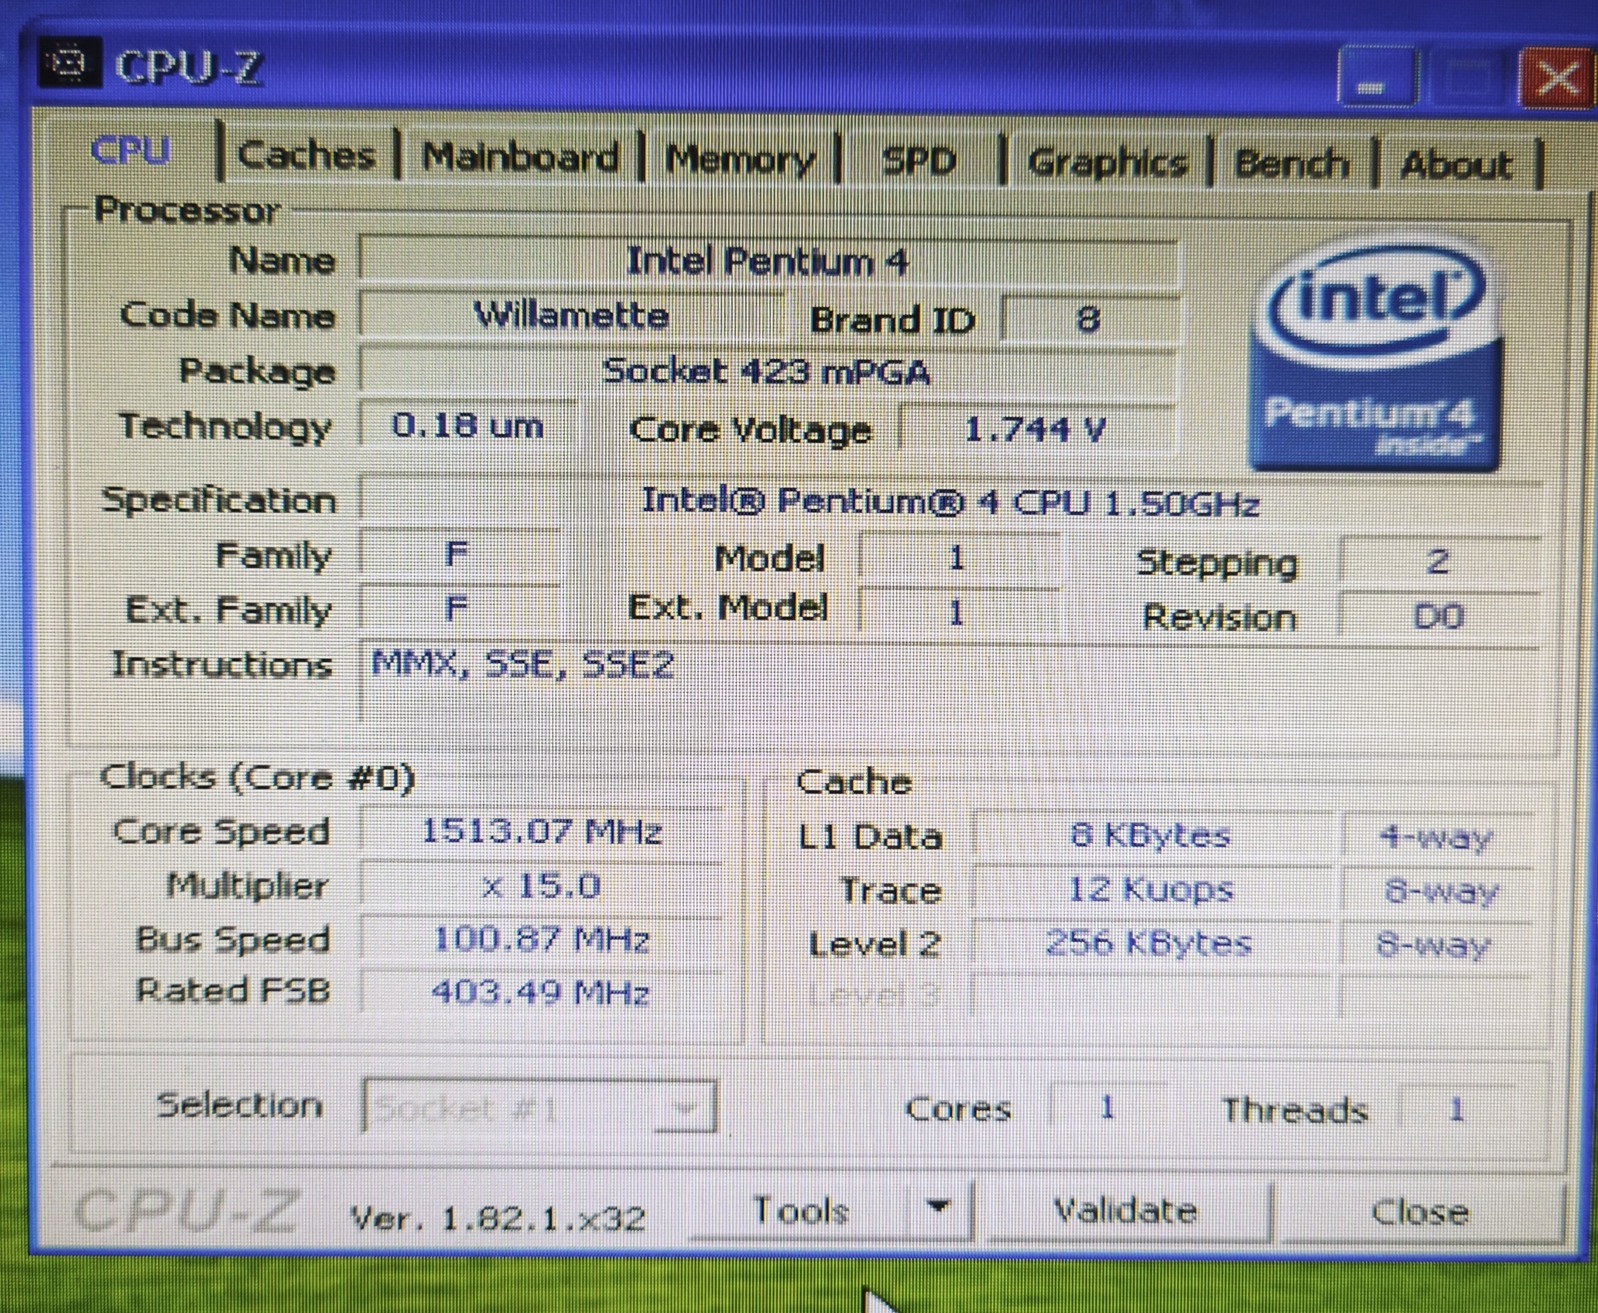Minimize the CPU-Z window

(1377, 77)
